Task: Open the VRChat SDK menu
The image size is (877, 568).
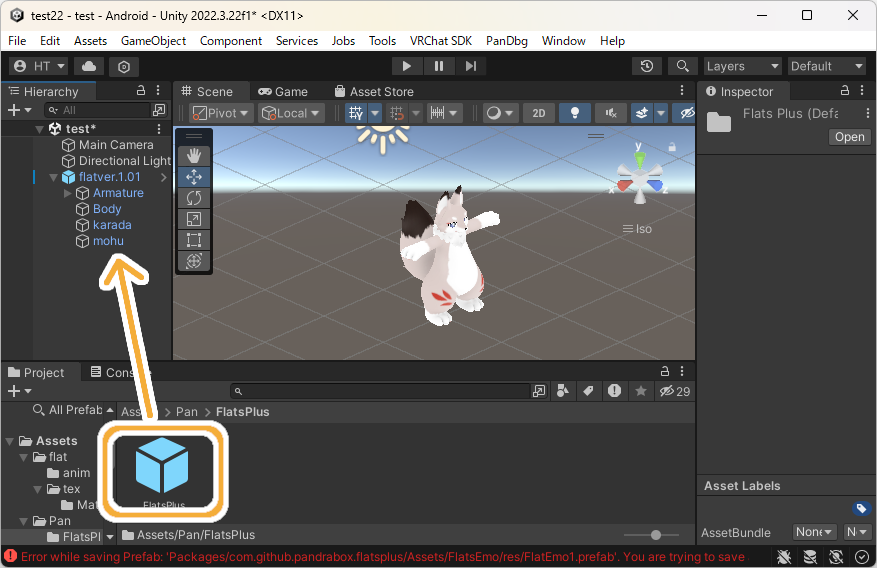Action: point(441,41)
